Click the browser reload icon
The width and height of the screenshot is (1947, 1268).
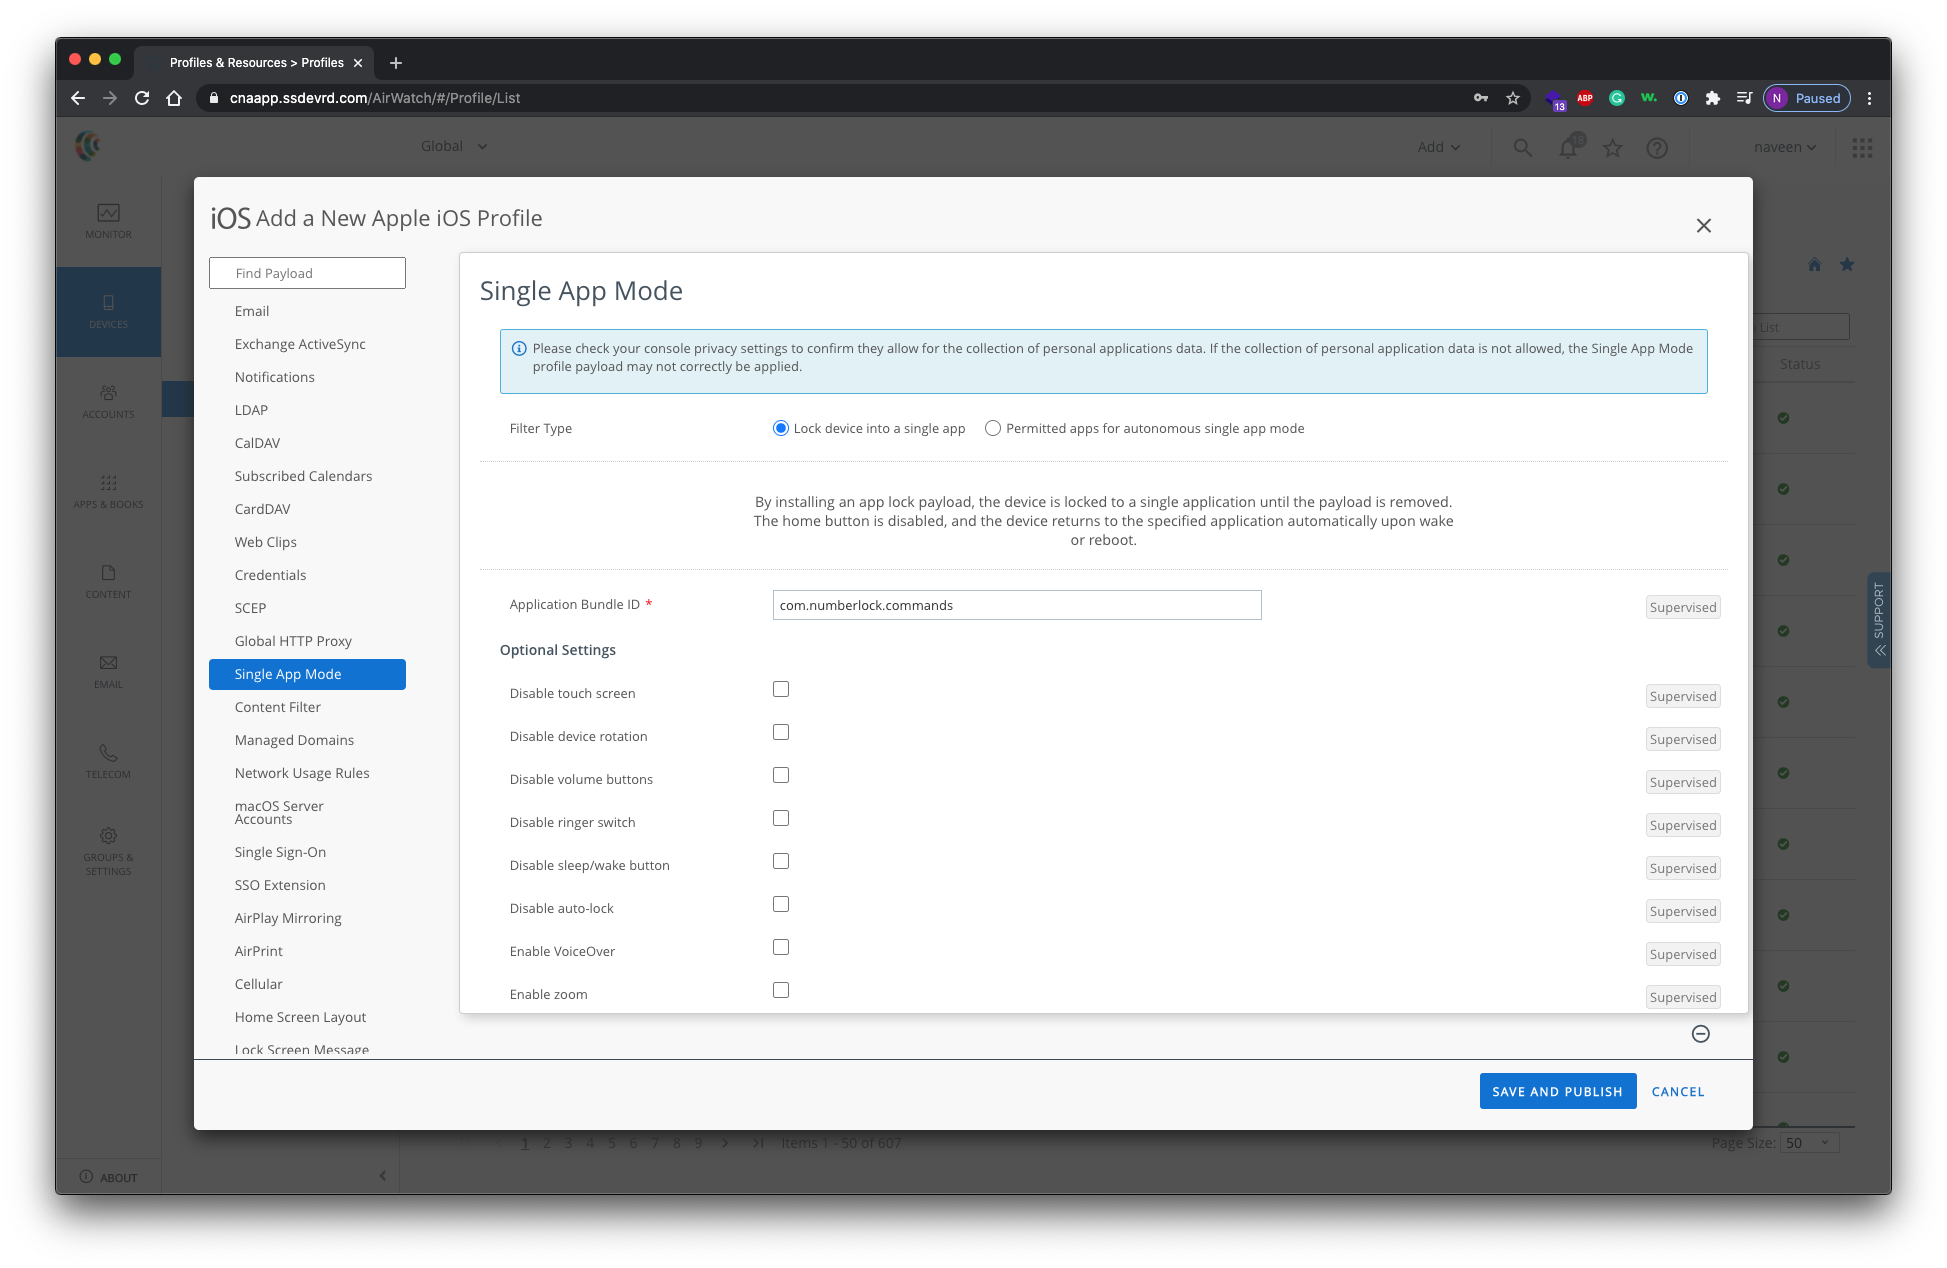[x=142, y=98]
